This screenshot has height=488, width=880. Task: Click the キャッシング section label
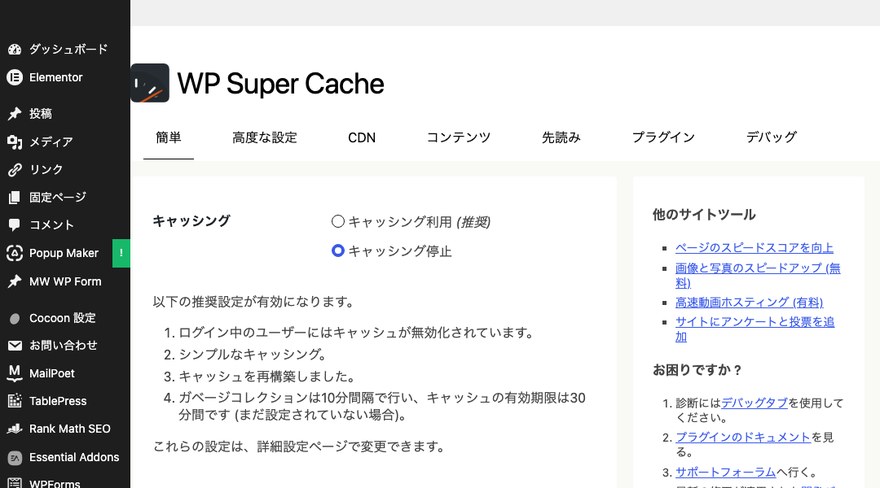tap(191, 221)
